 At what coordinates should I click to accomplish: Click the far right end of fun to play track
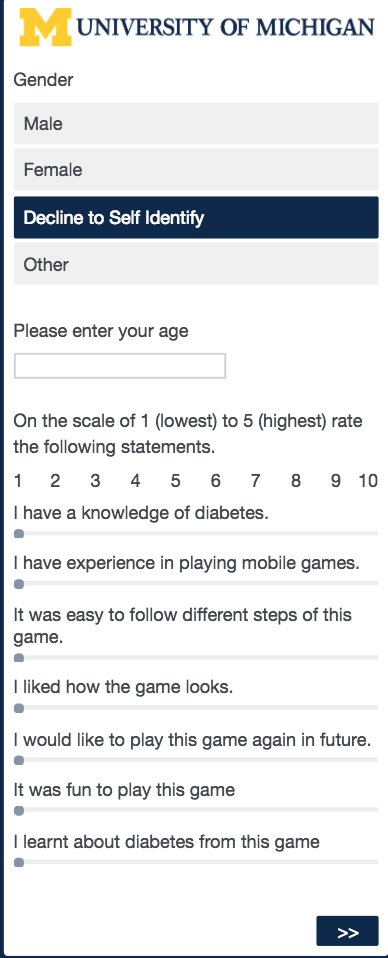[376, 810]
